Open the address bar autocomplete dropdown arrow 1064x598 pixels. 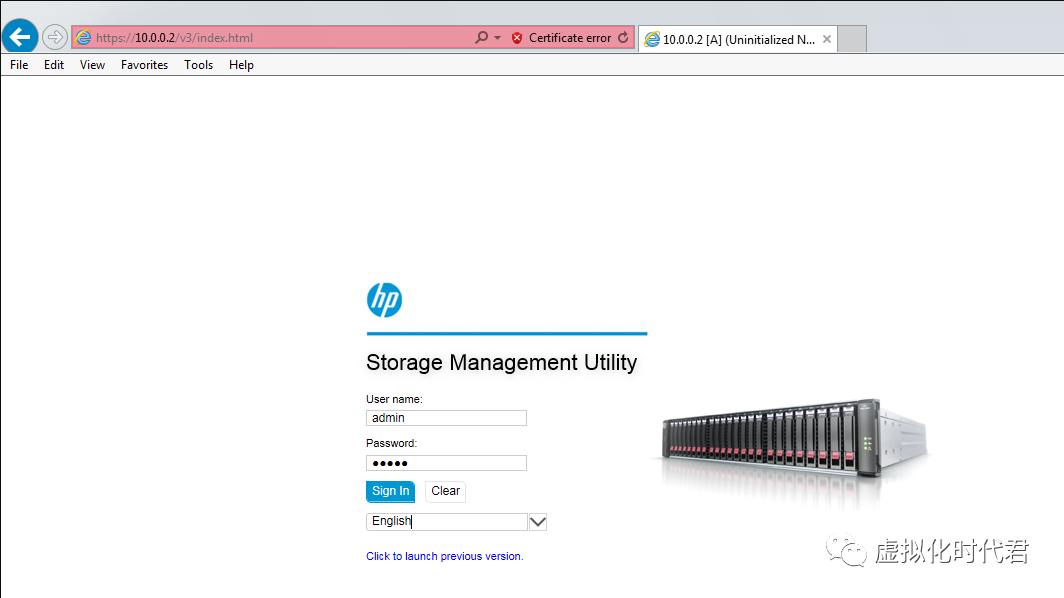[497, 38]
